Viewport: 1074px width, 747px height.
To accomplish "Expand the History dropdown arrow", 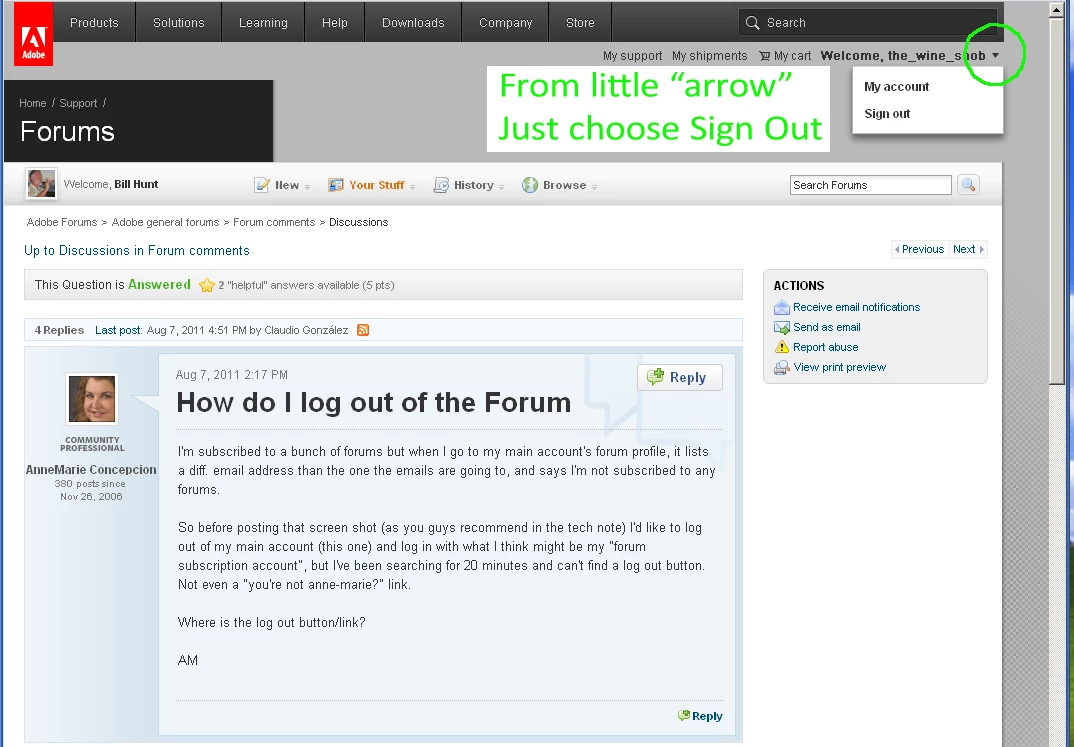I will coord(501,187).
